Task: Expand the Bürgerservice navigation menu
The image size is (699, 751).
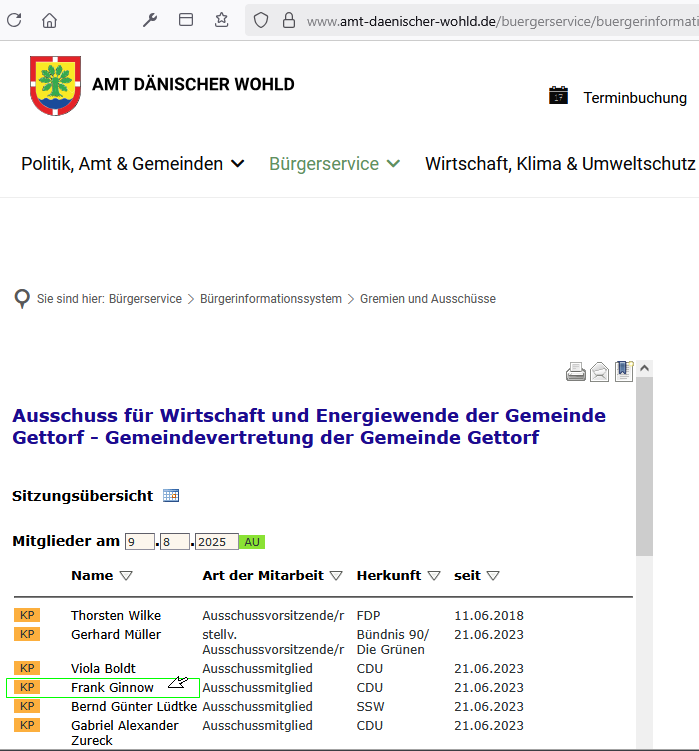Action: coord(334,164)
